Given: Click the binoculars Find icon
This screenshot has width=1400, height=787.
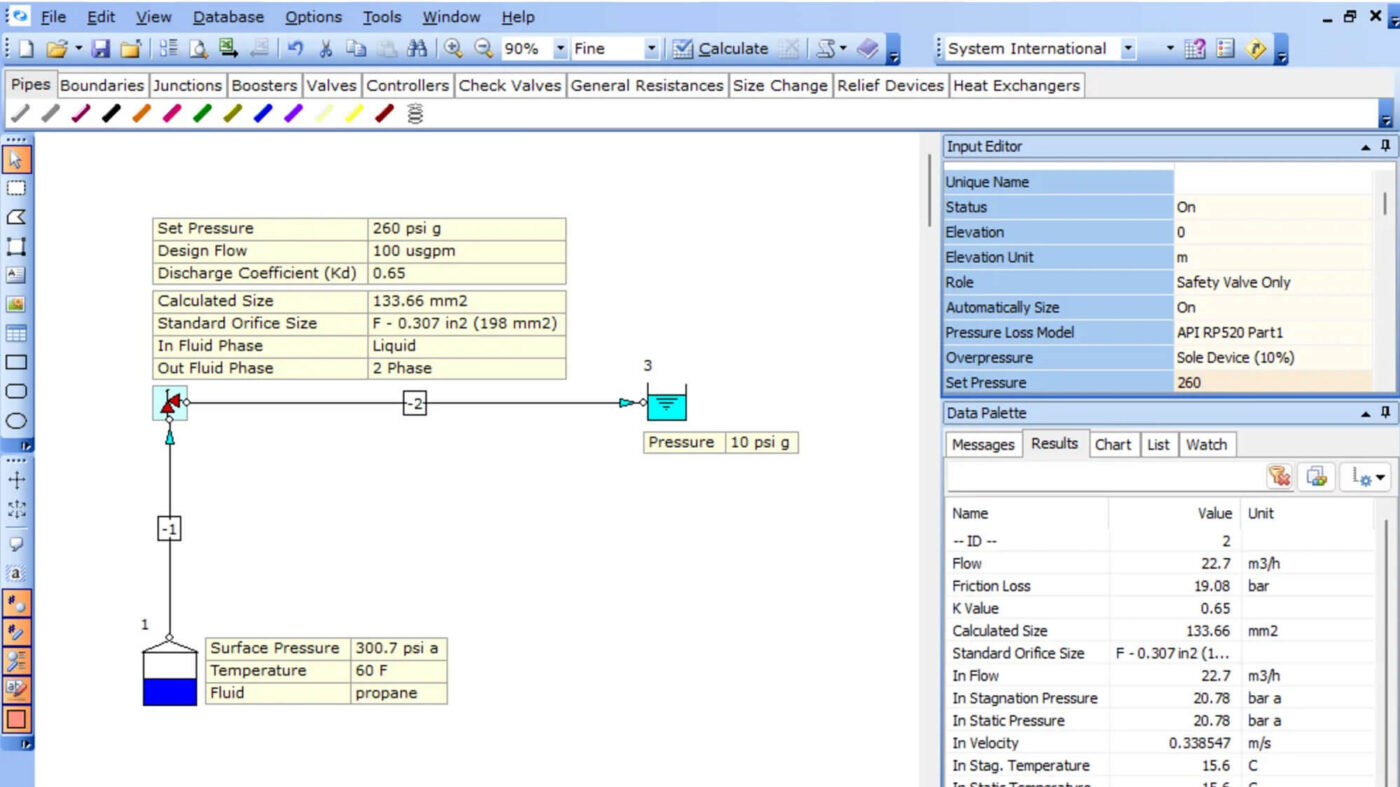Looking at the screenshot, I should tap(417, 49).
